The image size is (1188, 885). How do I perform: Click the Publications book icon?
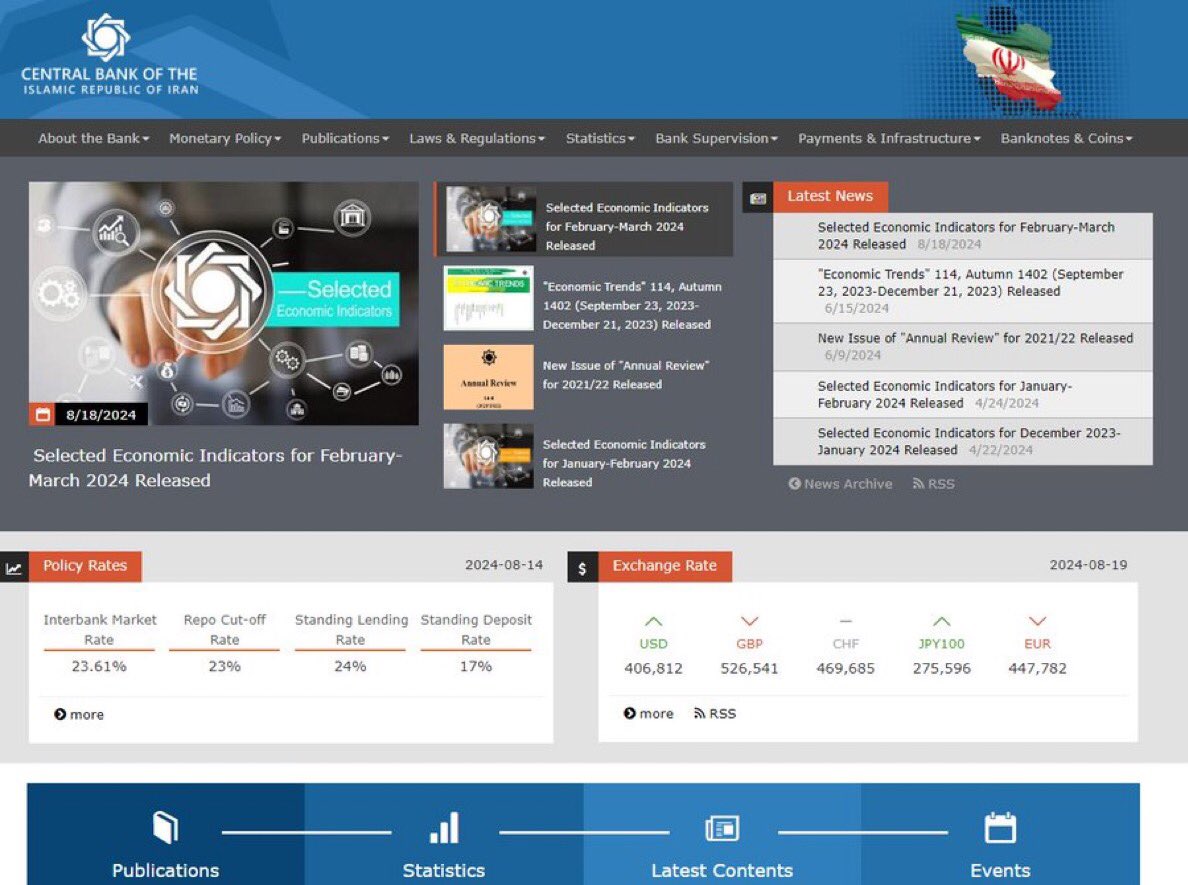[165, 827]
